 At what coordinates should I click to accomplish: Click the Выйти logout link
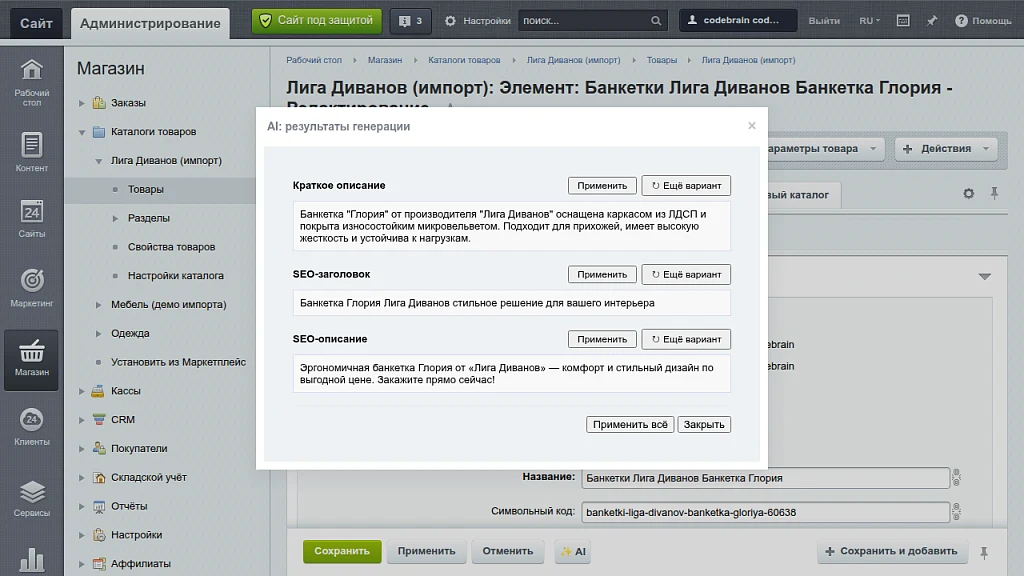tap(824, 21)
